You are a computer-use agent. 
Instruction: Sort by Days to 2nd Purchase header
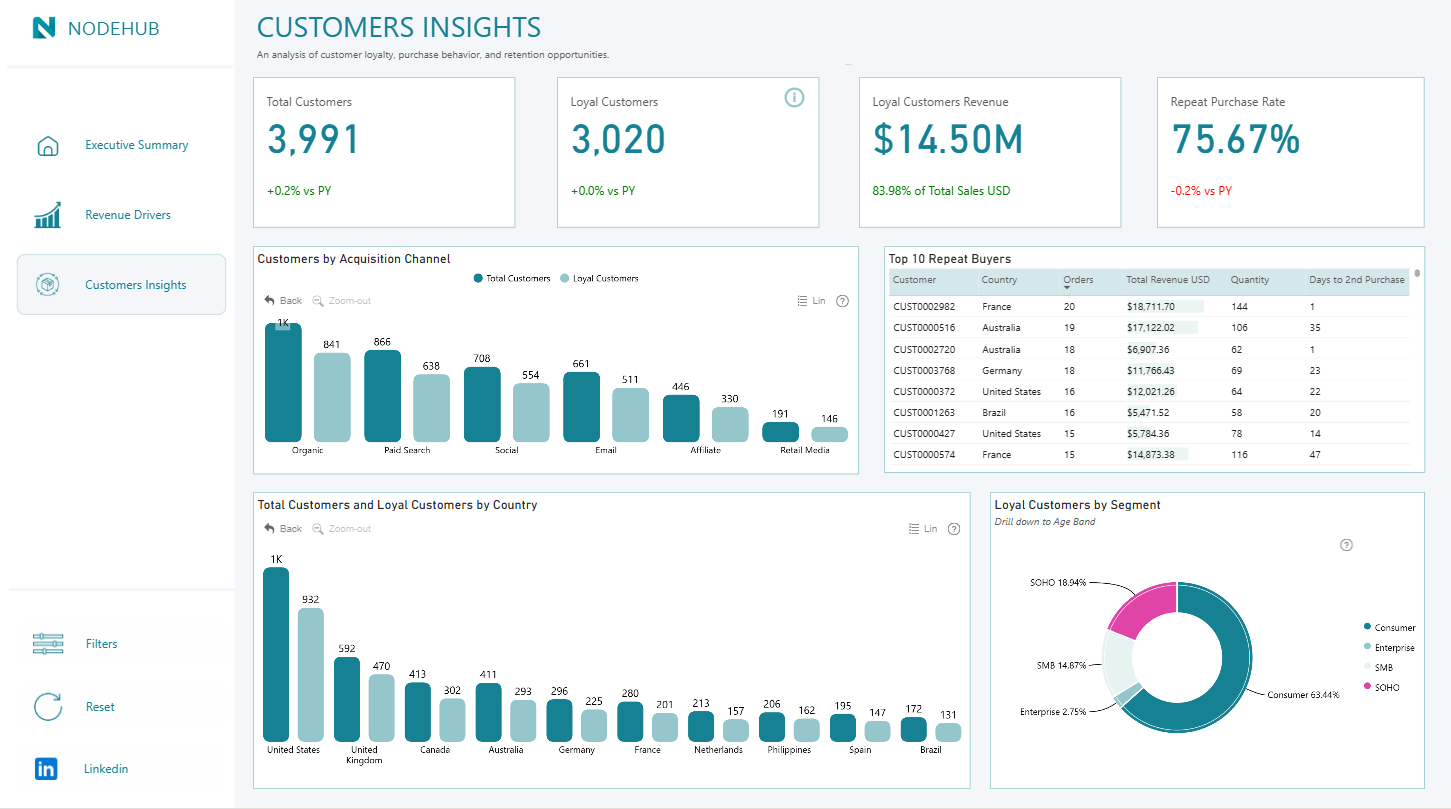[x=1357, y=280]
